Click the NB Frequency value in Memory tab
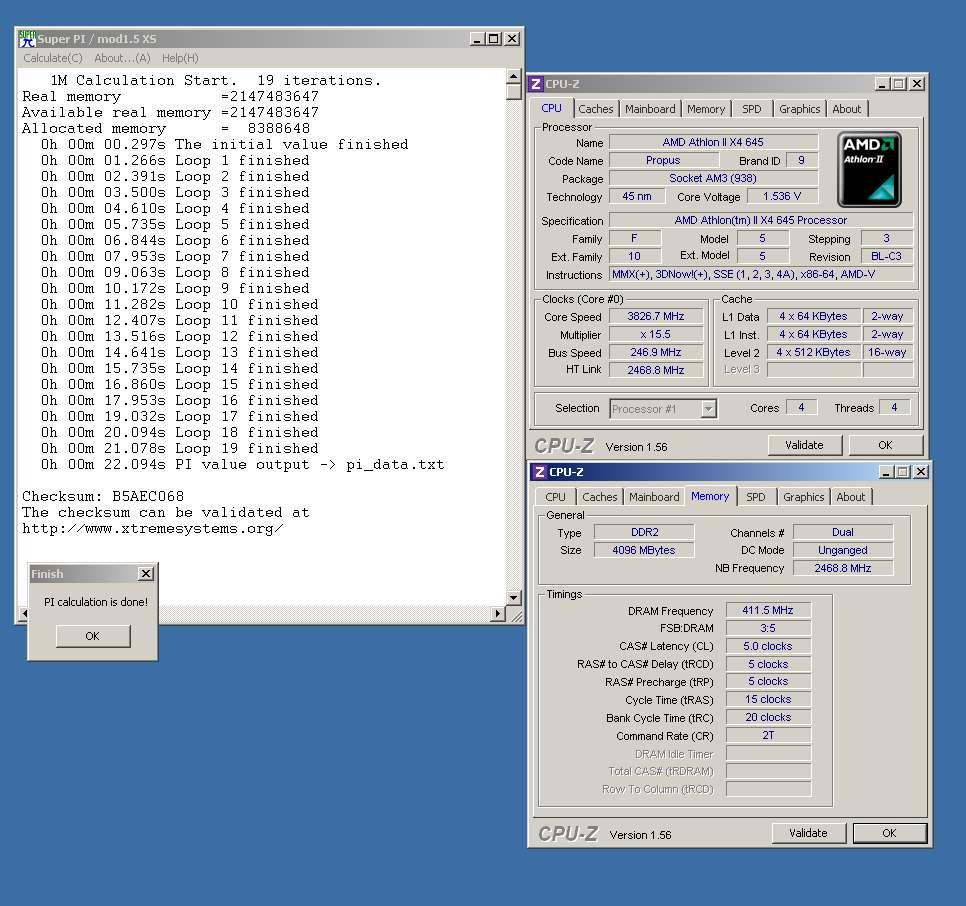966x906 pixels. click(x=843, y=568)
